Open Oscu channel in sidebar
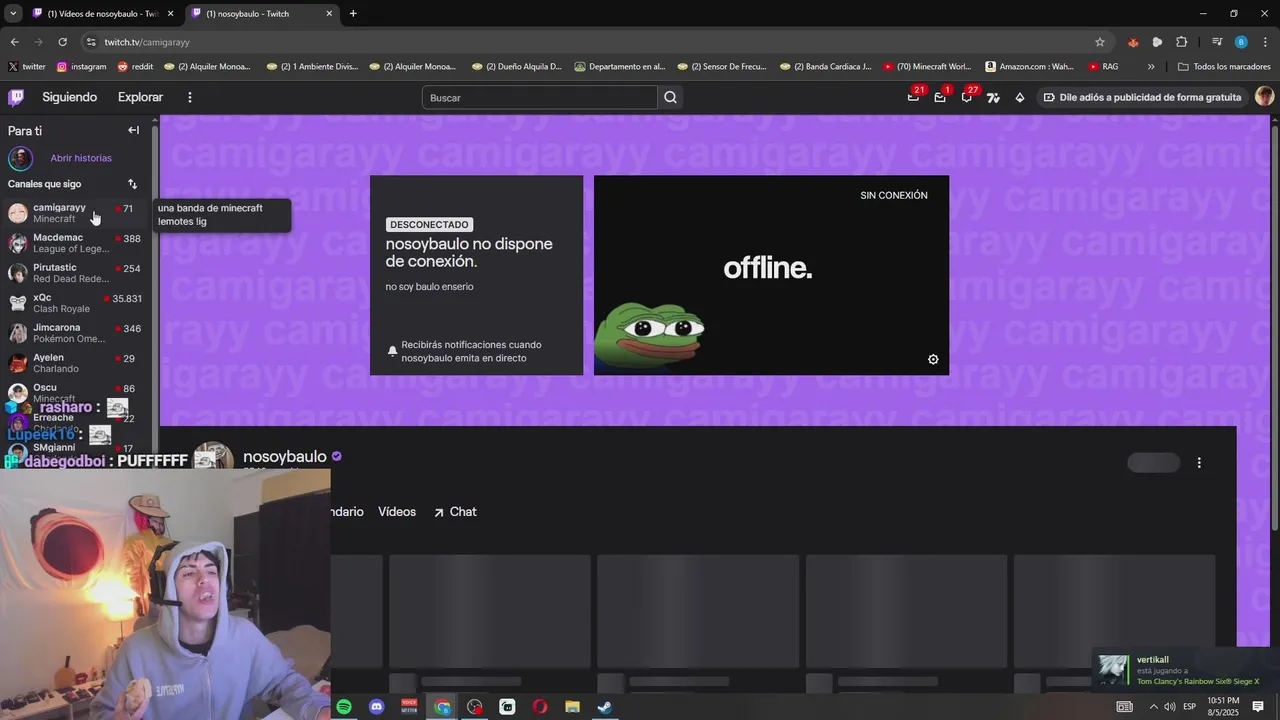 [76, 391]
